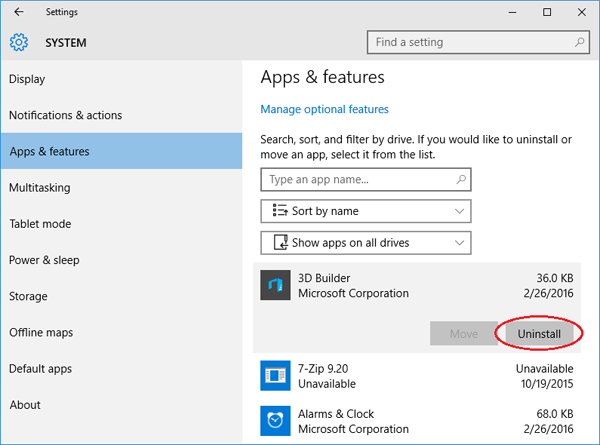Click the Alarms & Clock app icon
The height and width of the screenshot is (445, 600).
pyautogui.click(x=275, y=420)
